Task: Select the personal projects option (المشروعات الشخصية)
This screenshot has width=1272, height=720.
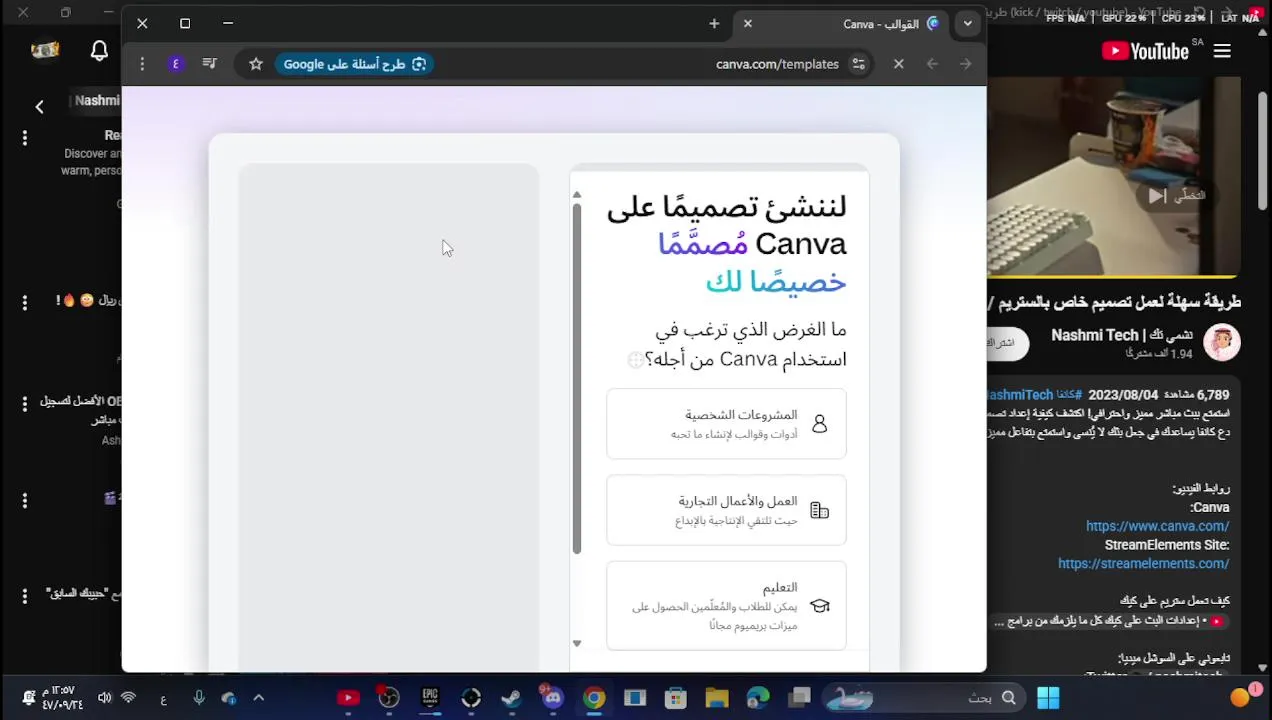Action: point(726,424)
